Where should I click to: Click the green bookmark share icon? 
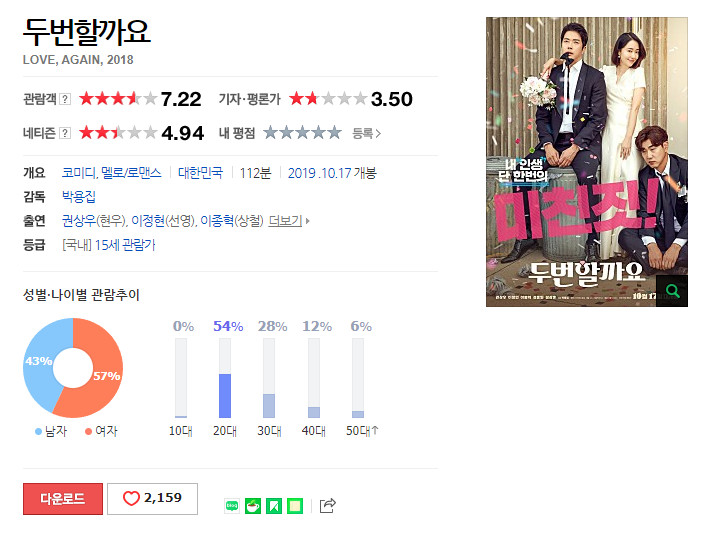(274, 506)
